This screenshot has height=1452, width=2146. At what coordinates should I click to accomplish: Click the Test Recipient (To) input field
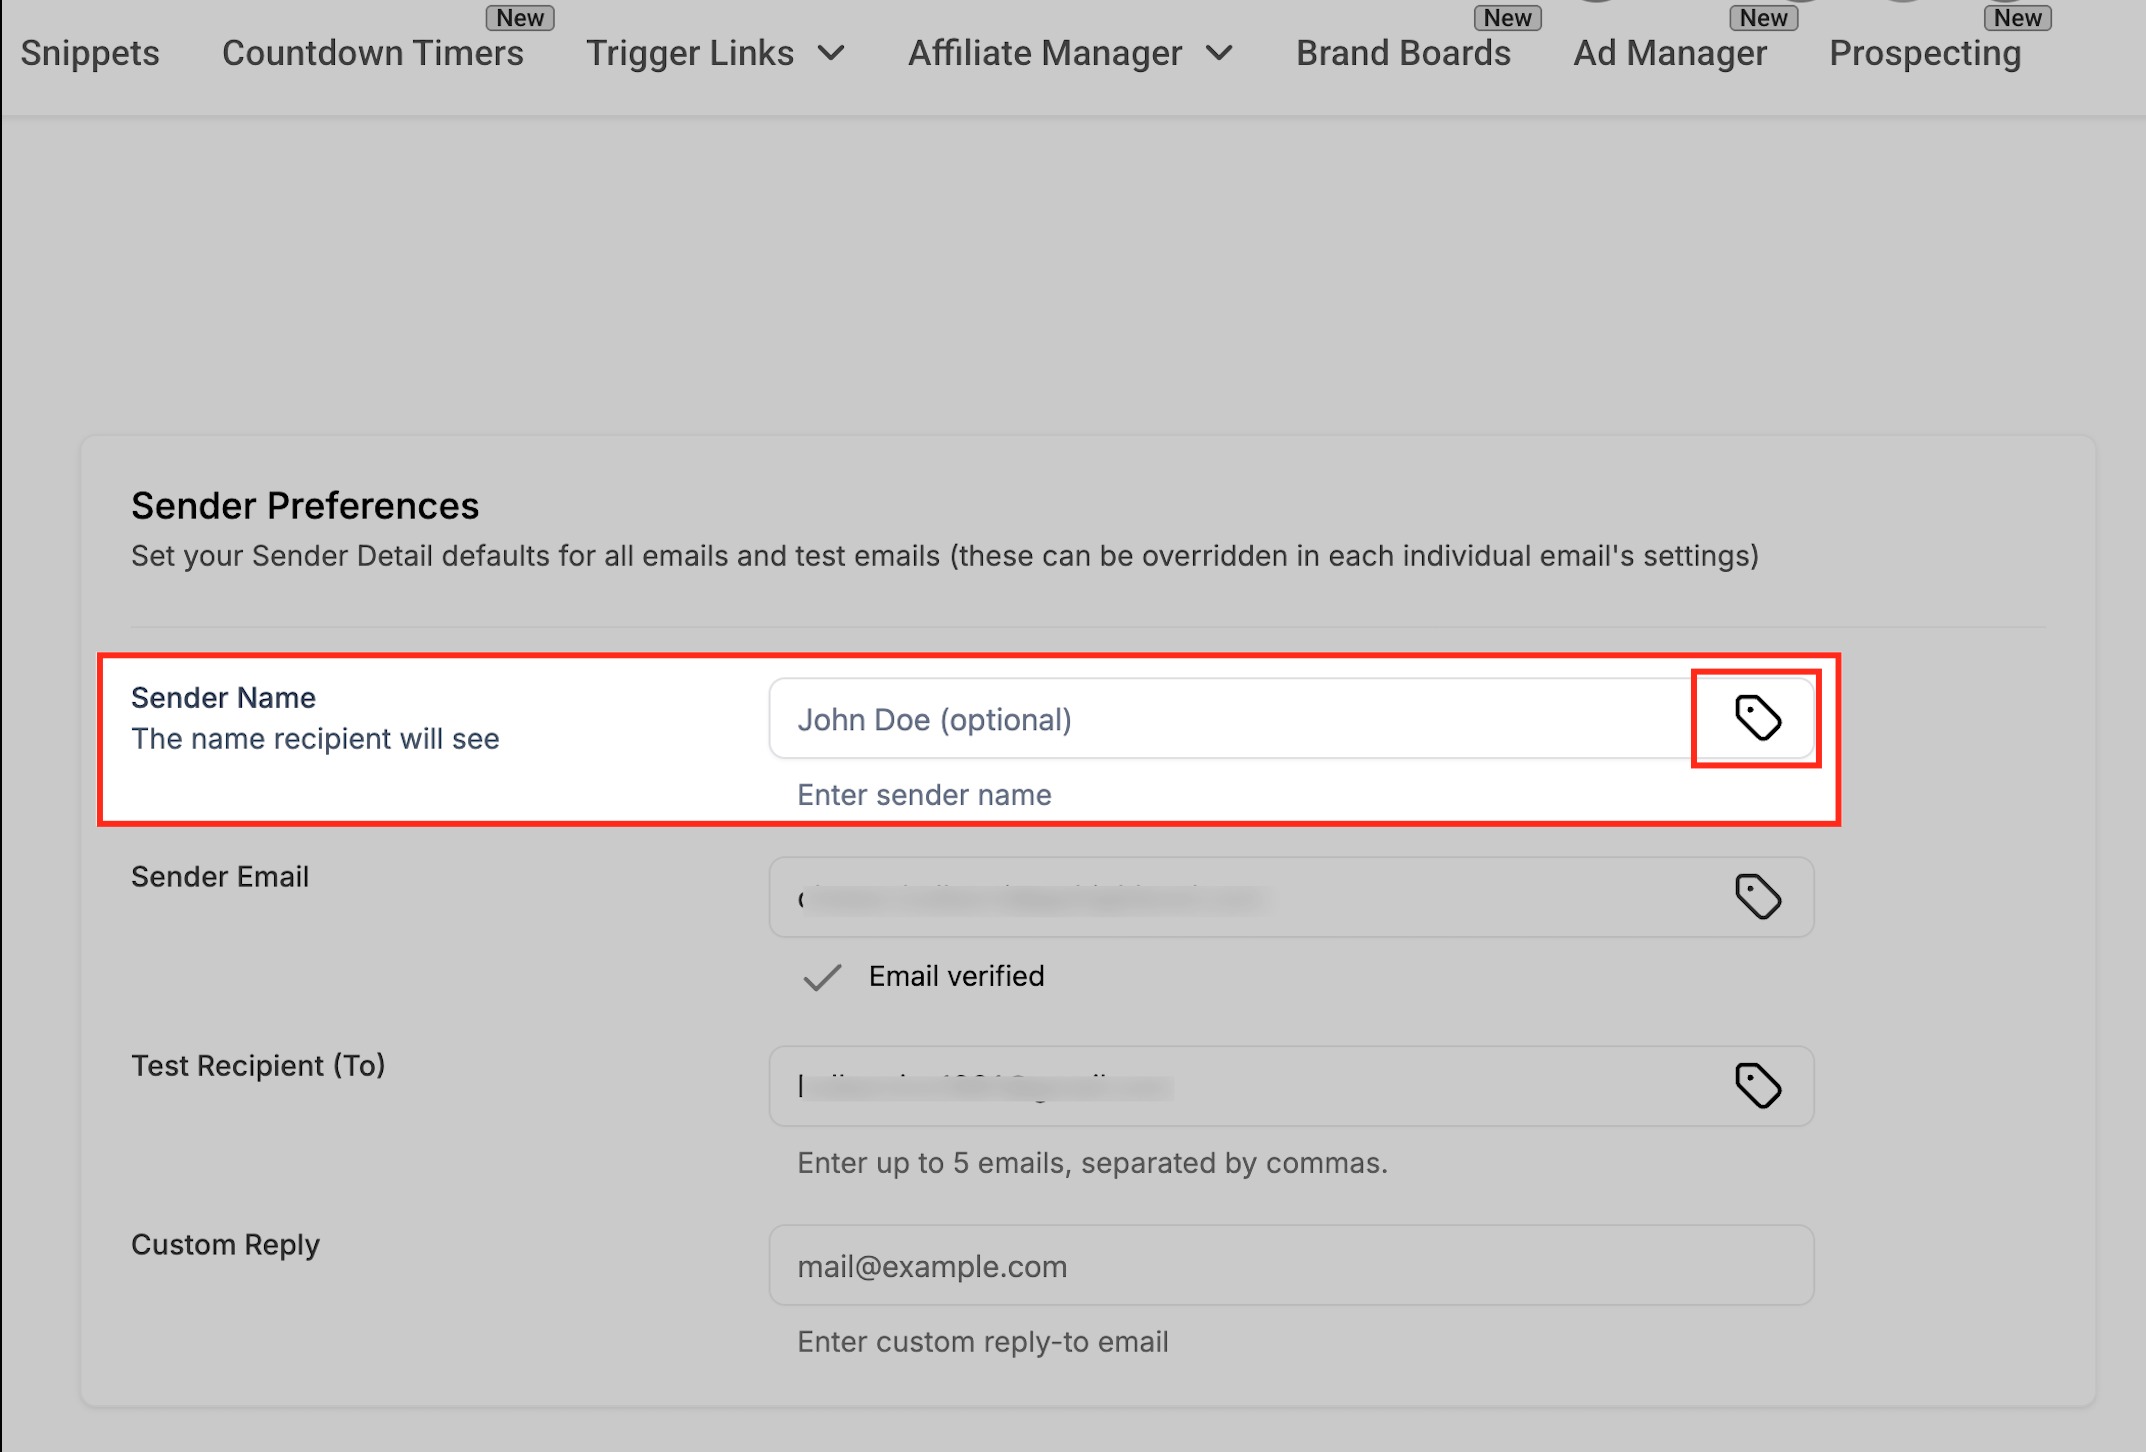(x=1230, y=1087)
